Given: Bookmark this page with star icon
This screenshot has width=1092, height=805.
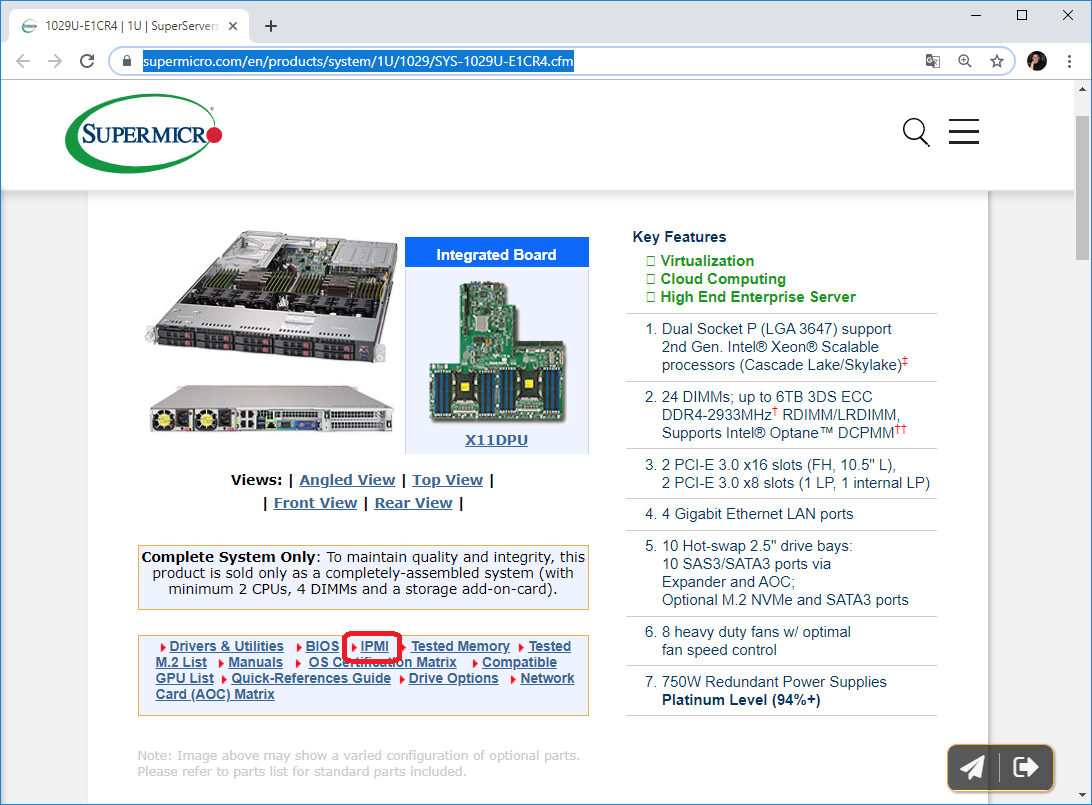Looking at the screenshot, I should (997, 61).
